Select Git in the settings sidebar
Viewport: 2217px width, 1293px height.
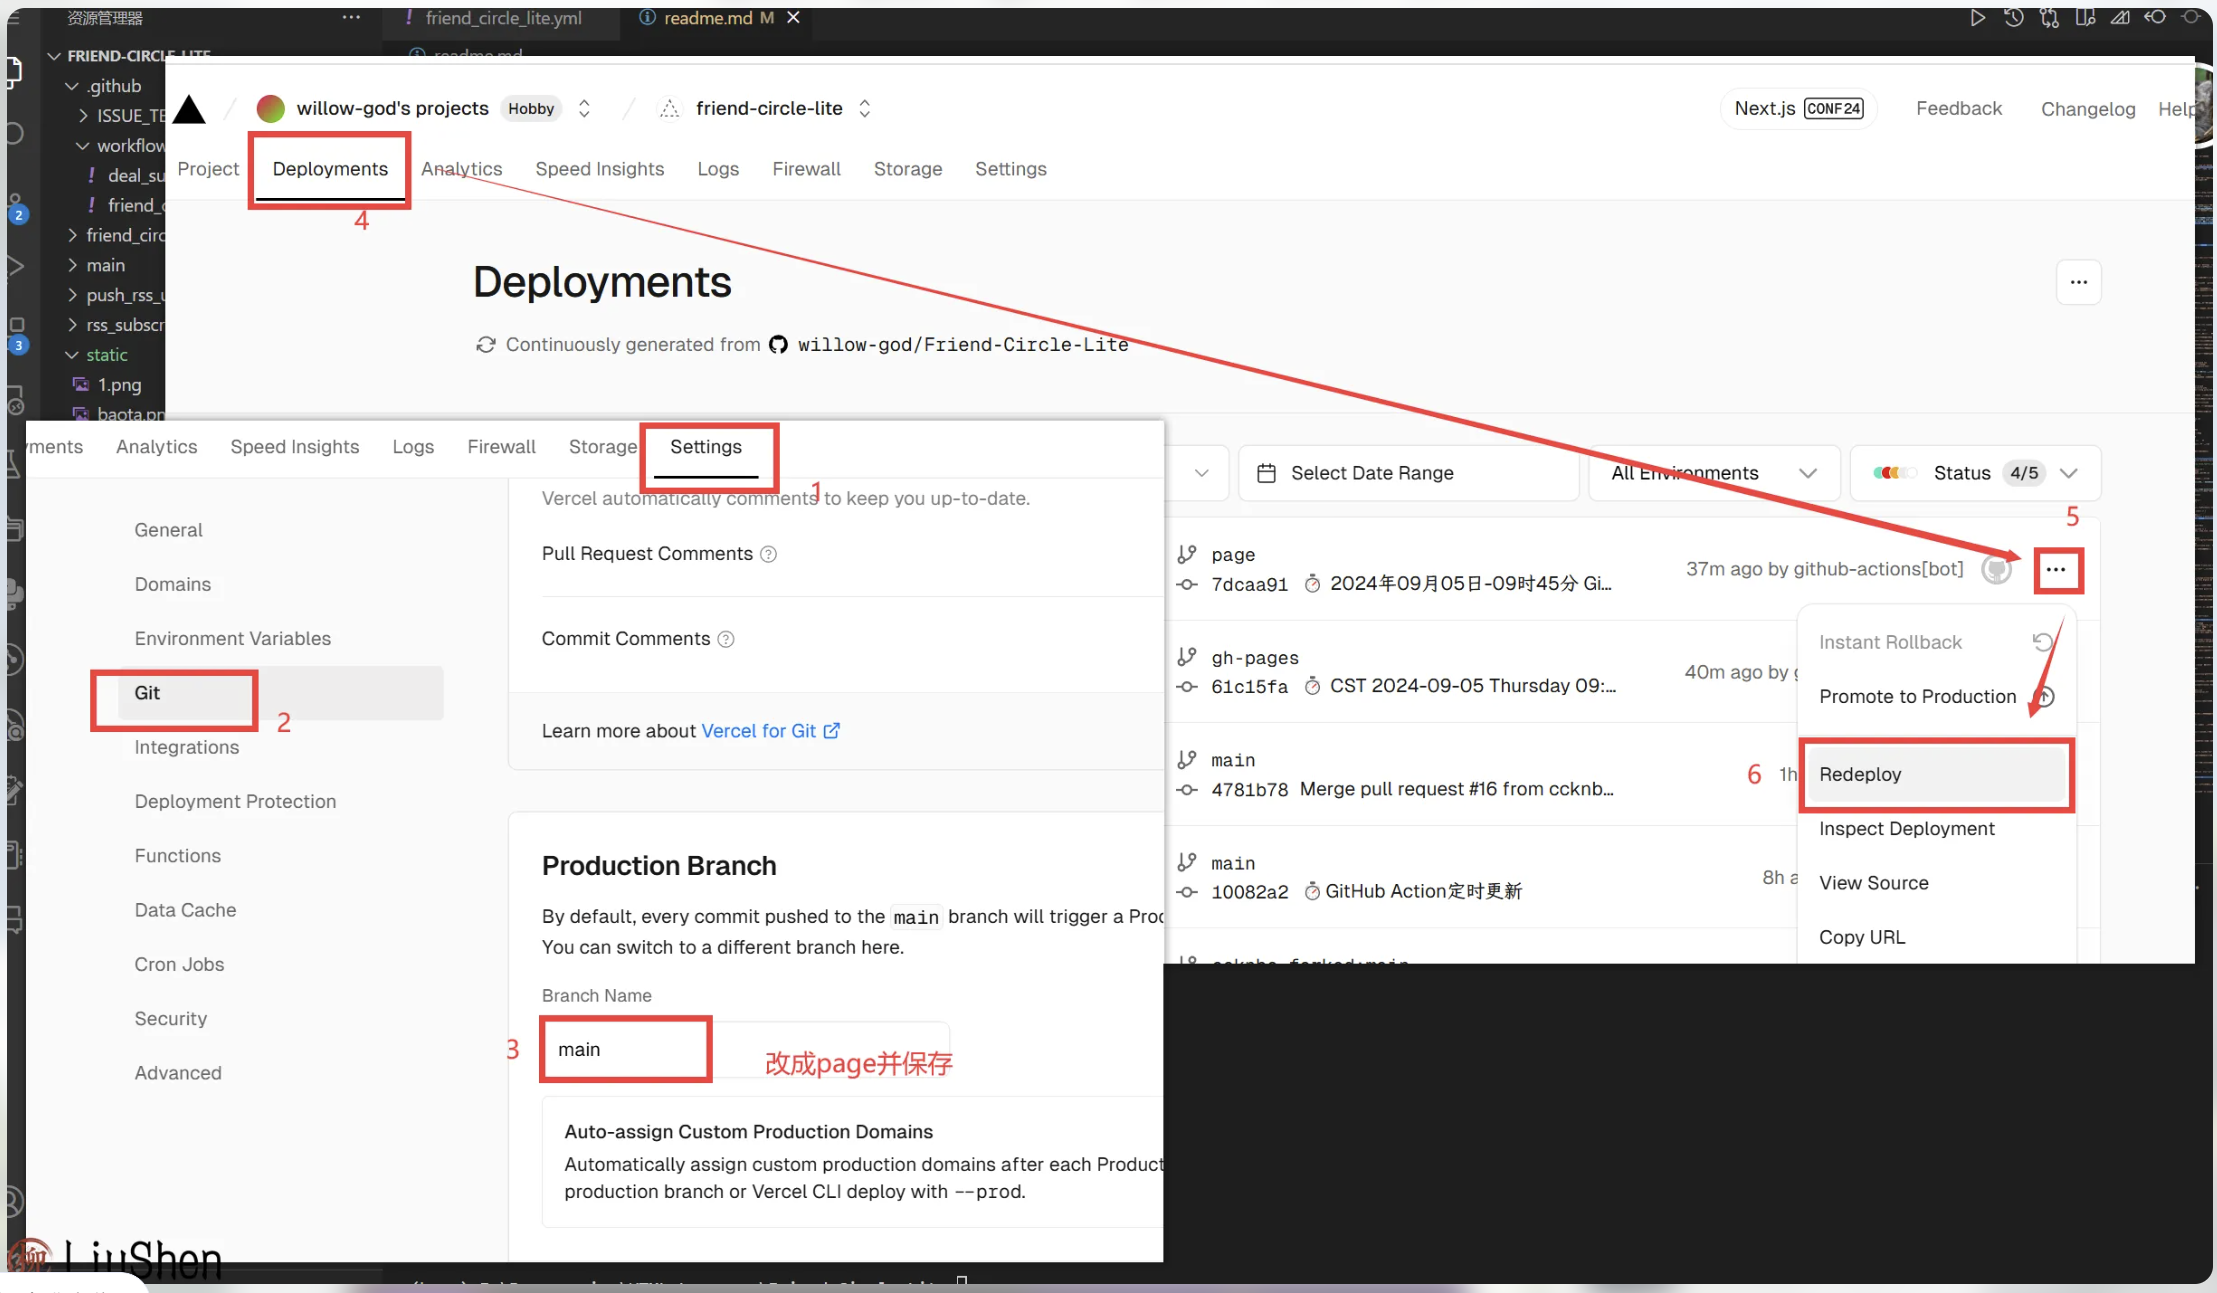point(148,693)
